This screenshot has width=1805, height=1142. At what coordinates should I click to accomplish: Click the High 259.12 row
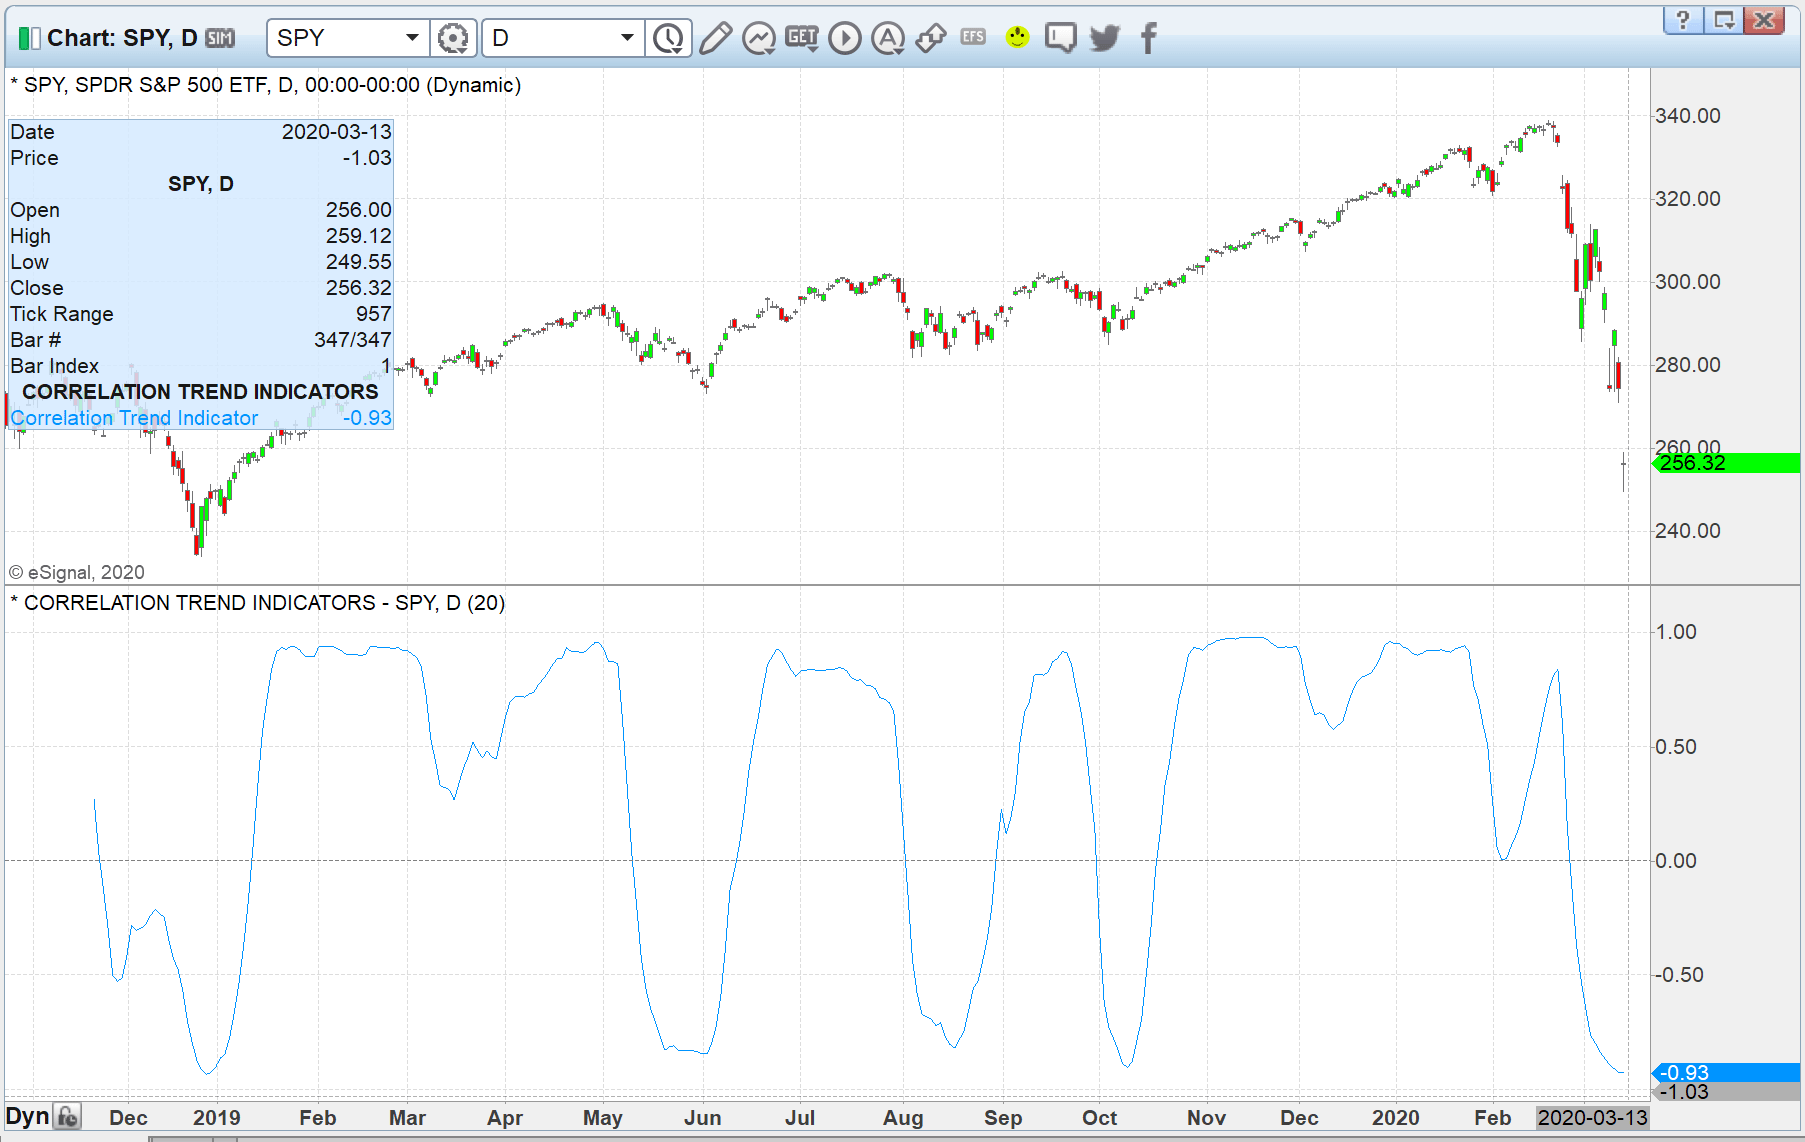click(200, 236)
